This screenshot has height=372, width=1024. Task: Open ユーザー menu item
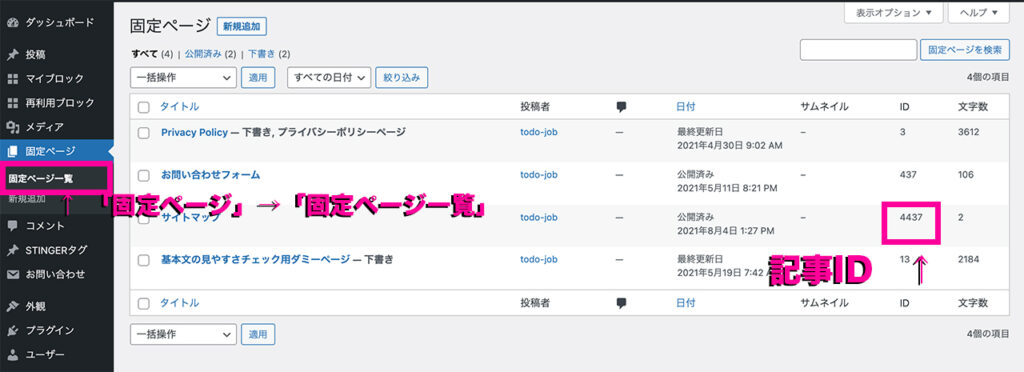tap(44, 354)
